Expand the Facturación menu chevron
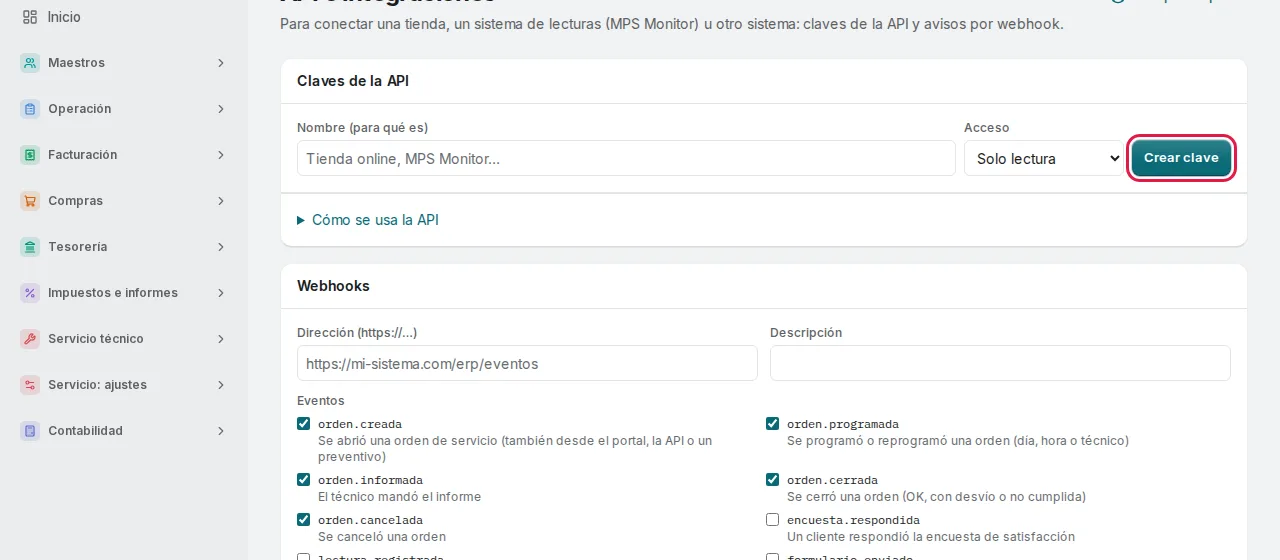 [221, 155]
